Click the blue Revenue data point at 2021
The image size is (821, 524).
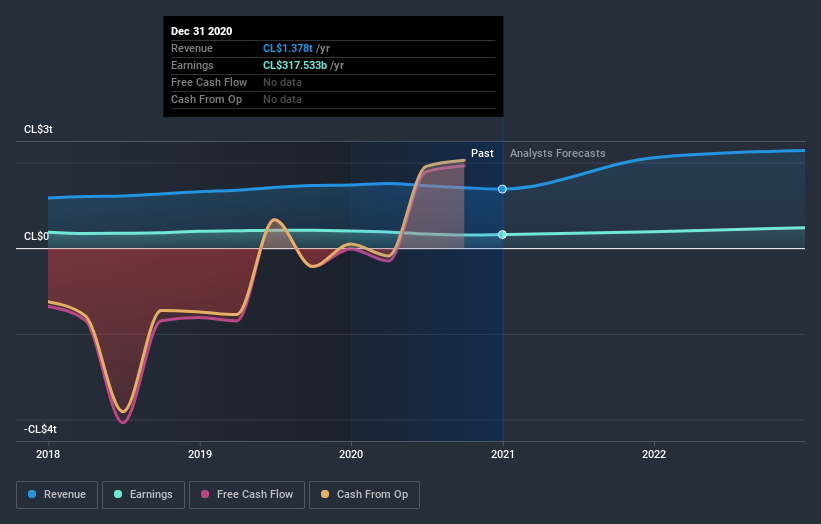(x=502, y=189)
